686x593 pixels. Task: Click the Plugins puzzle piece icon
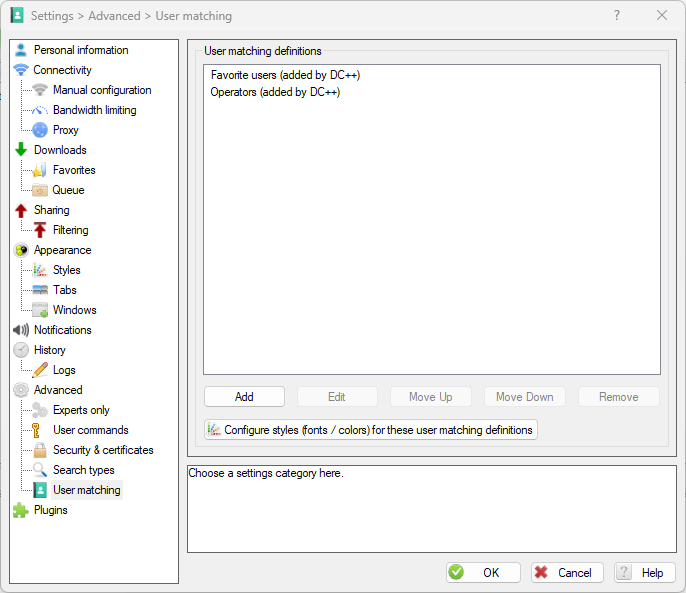[21, 510]
